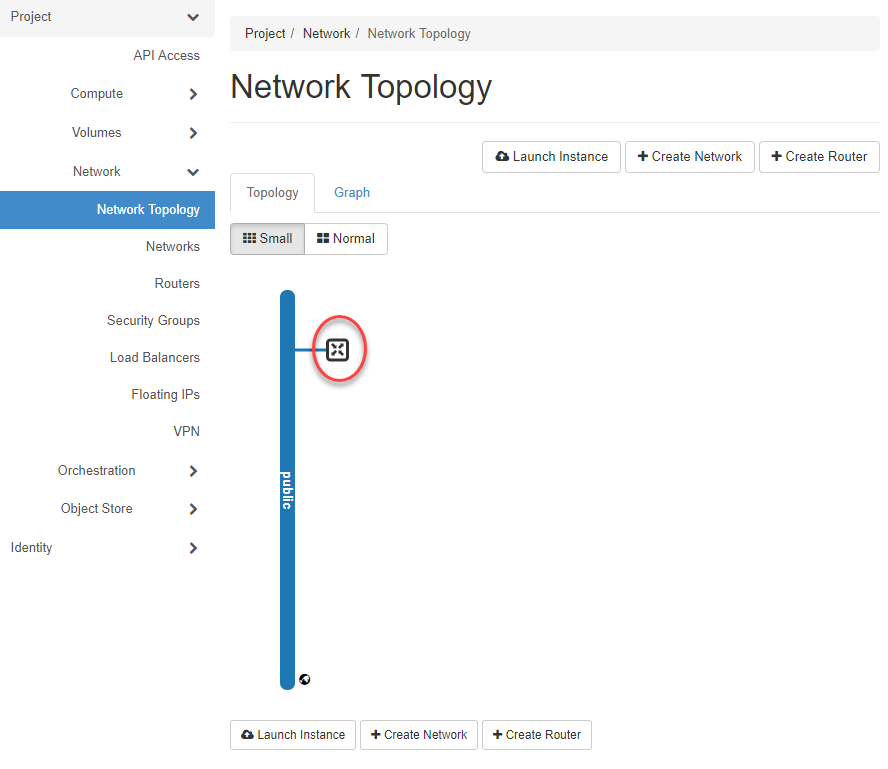Click top Create Router button

(819, 157)
